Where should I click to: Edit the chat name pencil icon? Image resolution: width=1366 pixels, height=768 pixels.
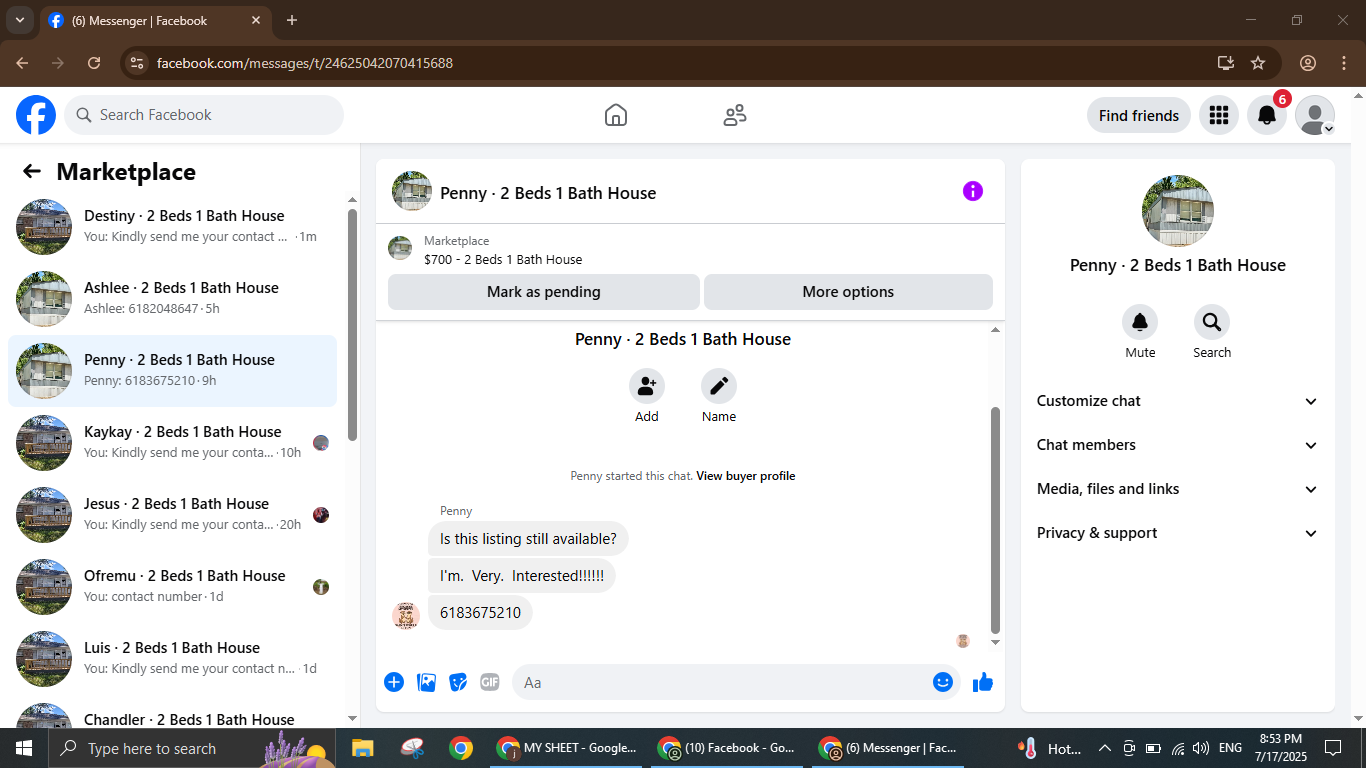pos(719,386)
